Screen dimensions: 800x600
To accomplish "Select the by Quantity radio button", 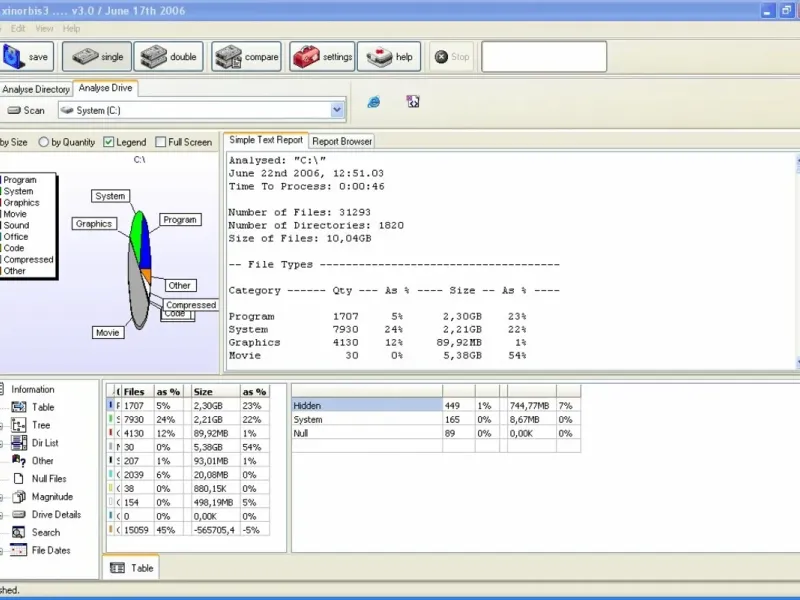I will tap(44, 142).
